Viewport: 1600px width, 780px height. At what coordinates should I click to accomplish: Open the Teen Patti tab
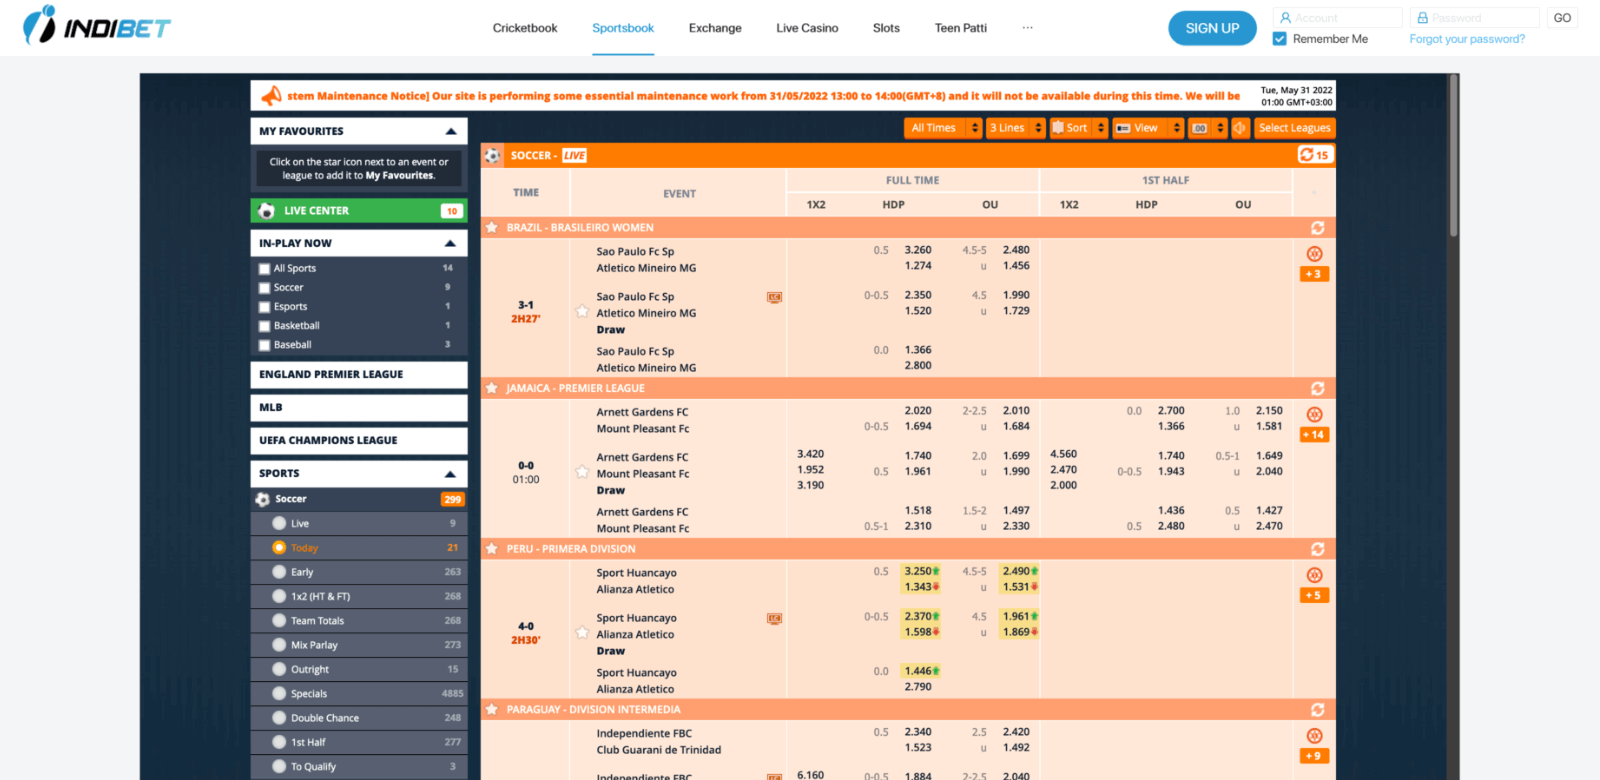click(961, 28)
